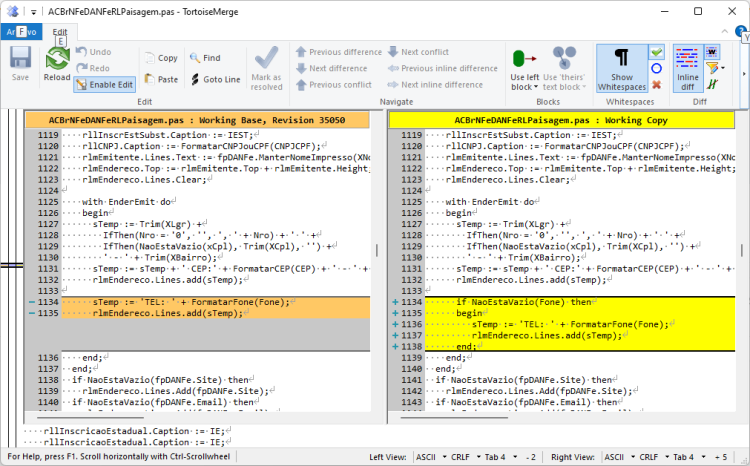The image size is (750, 466).
Task: Select the green checkmark whitespace option
Action: [x=657, y=51]
